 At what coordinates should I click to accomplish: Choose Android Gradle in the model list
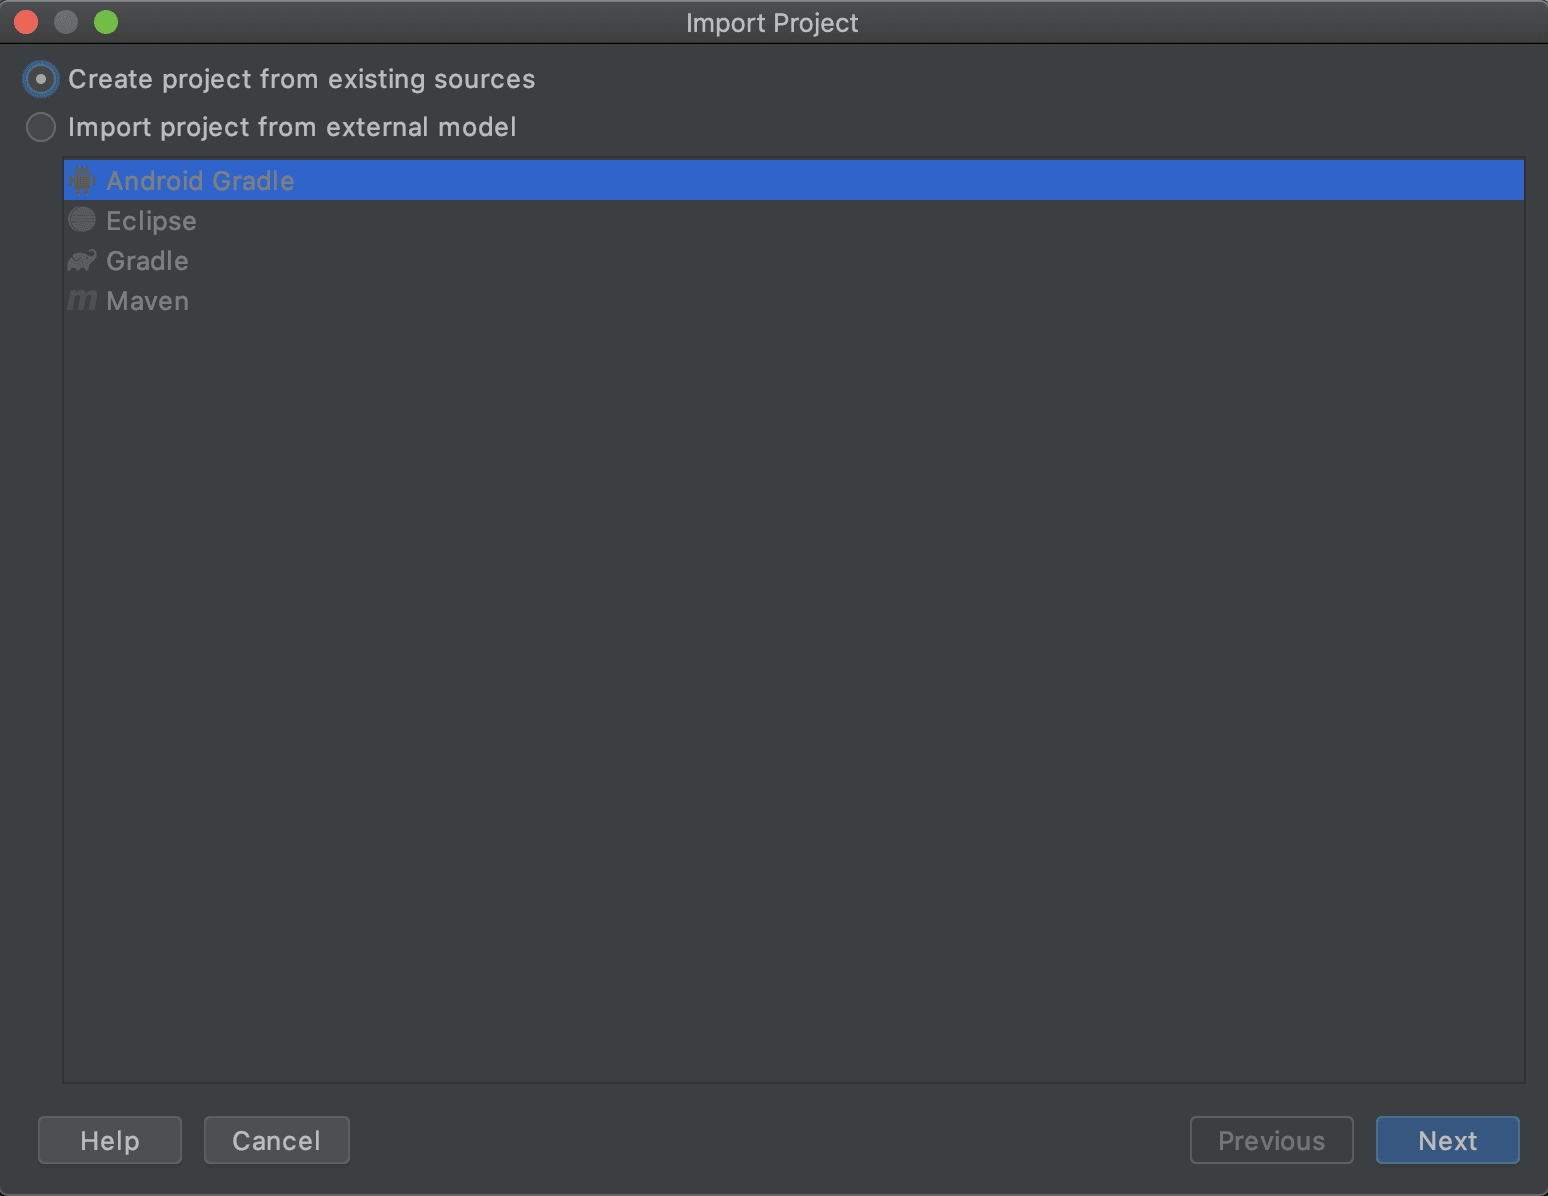pyautogui.click(x=200, y=181)
